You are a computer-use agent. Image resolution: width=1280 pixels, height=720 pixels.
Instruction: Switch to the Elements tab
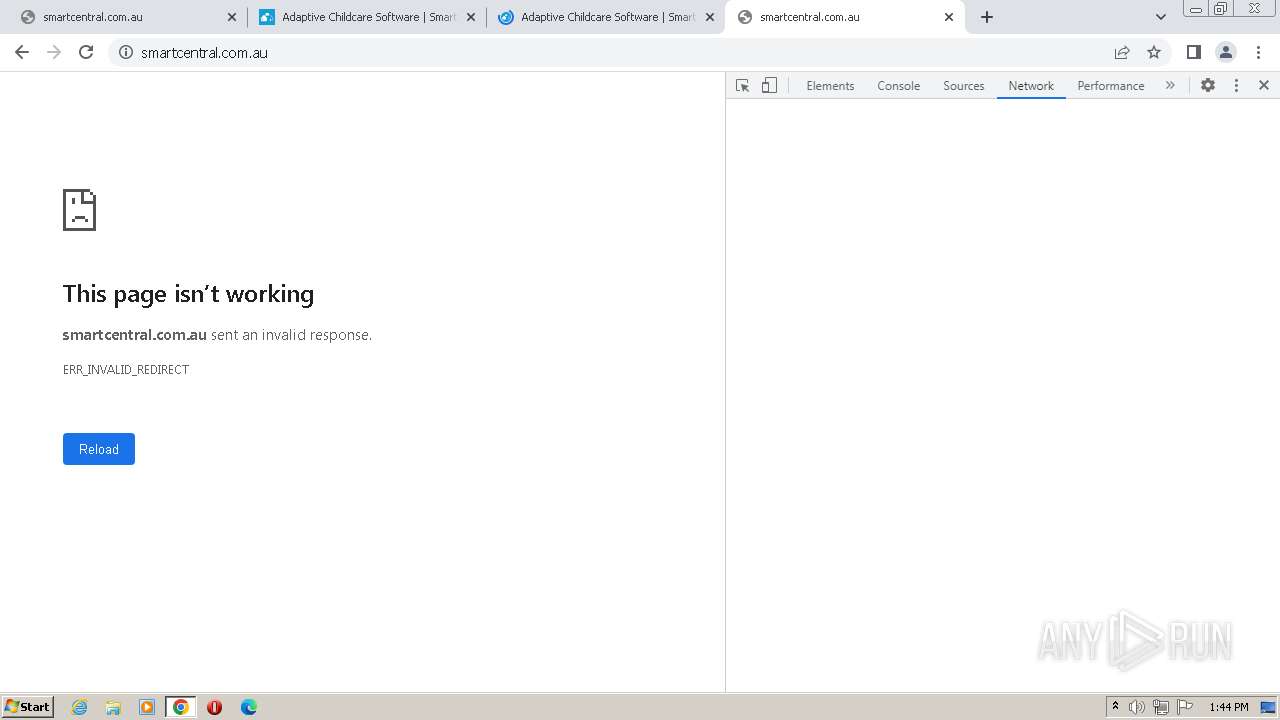830,86
